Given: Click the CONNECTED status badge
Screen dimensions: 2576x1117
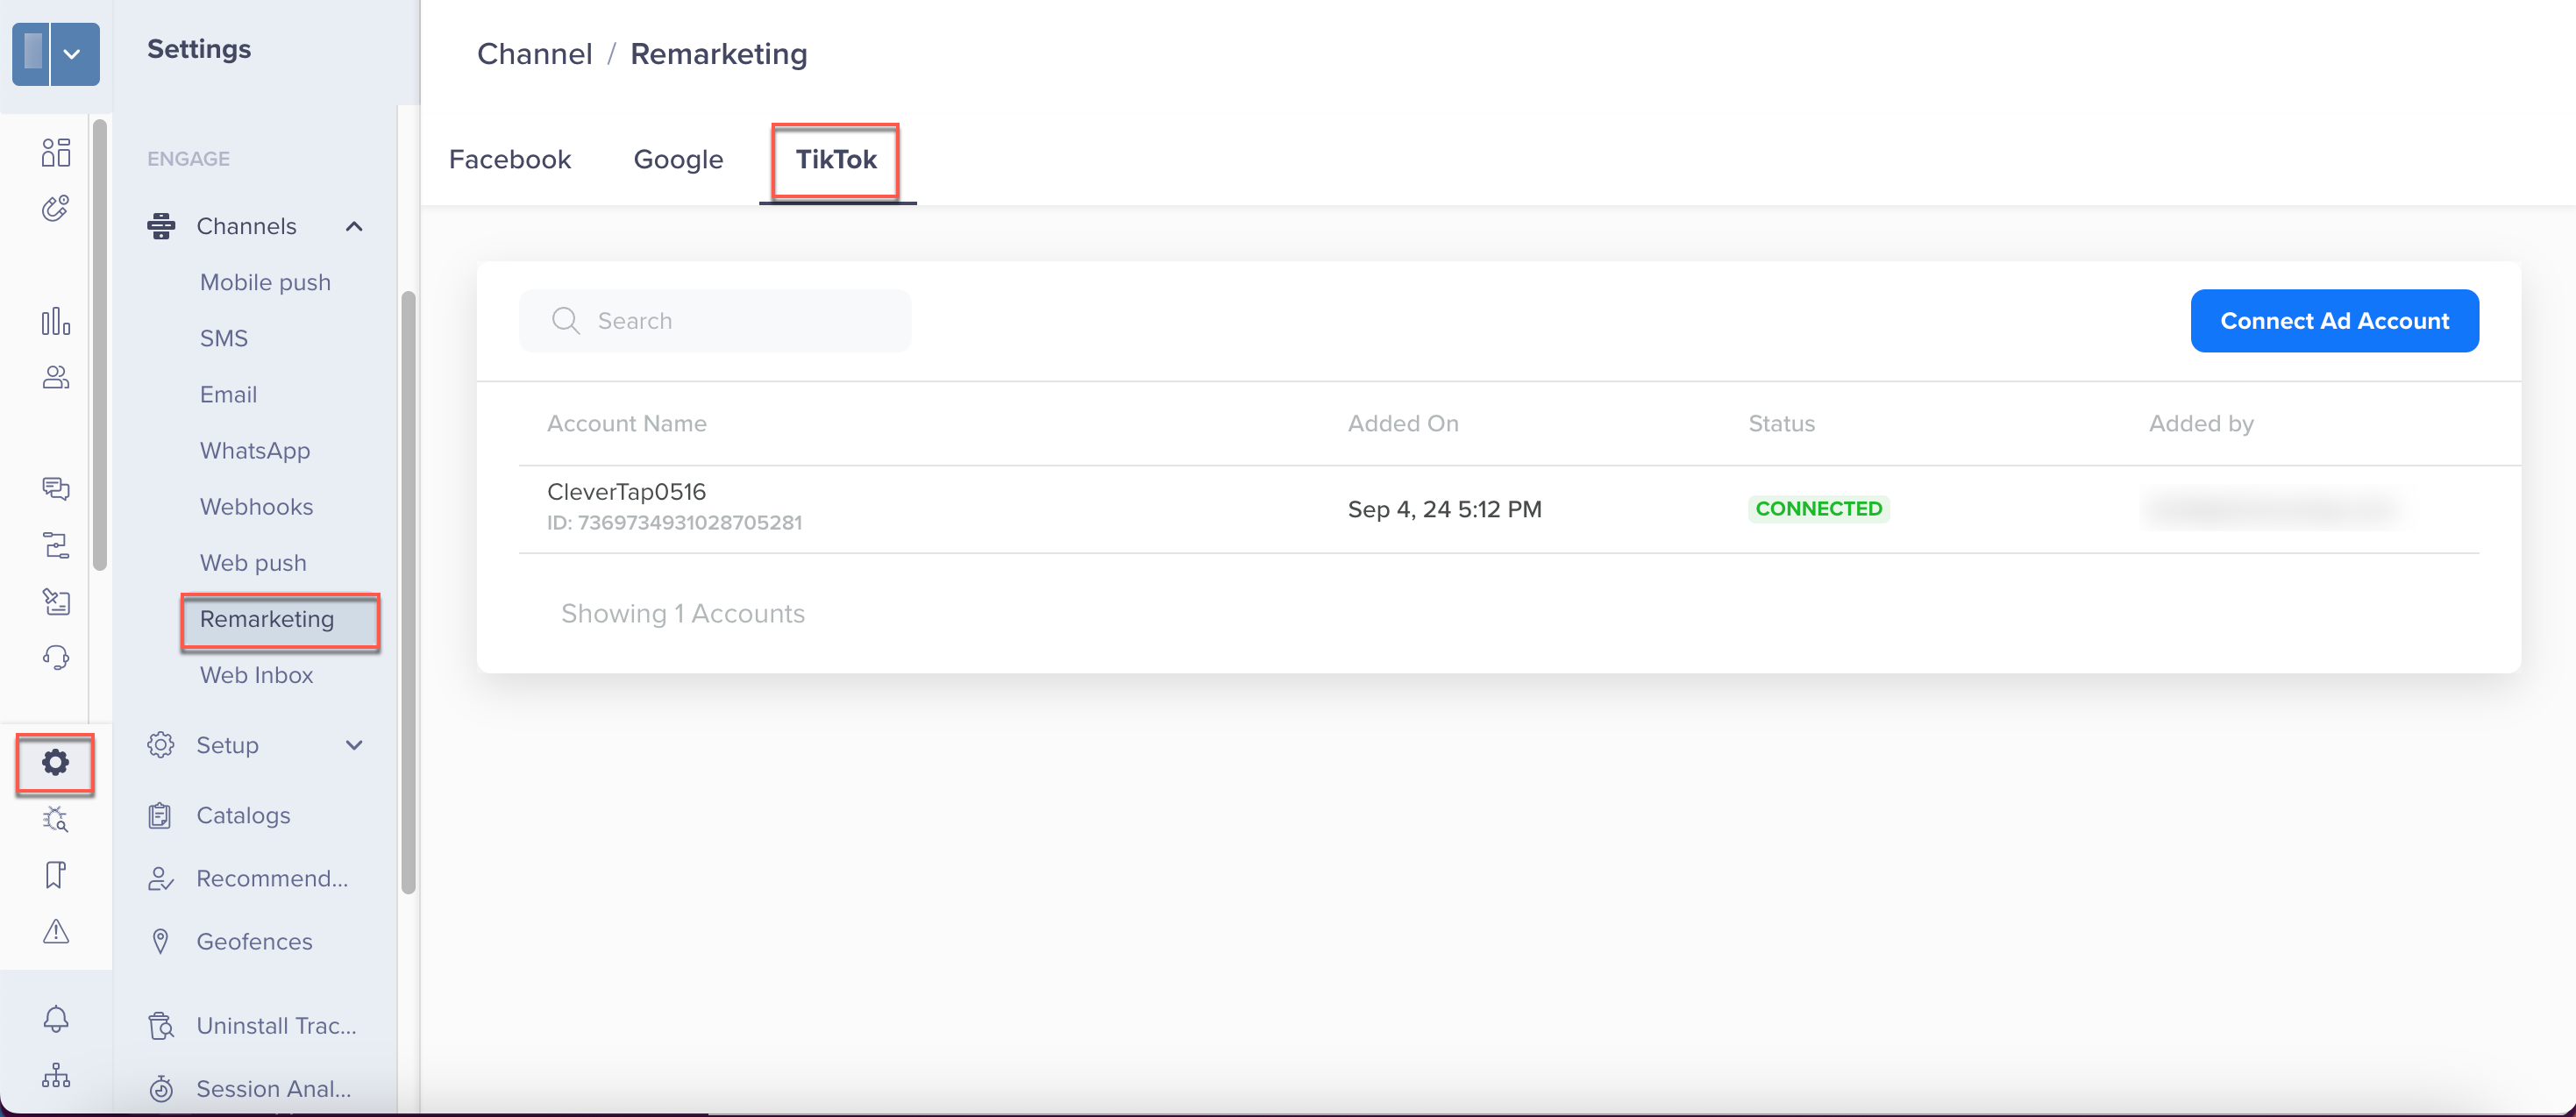Looking at the screenshot, I should [1818, 509].
